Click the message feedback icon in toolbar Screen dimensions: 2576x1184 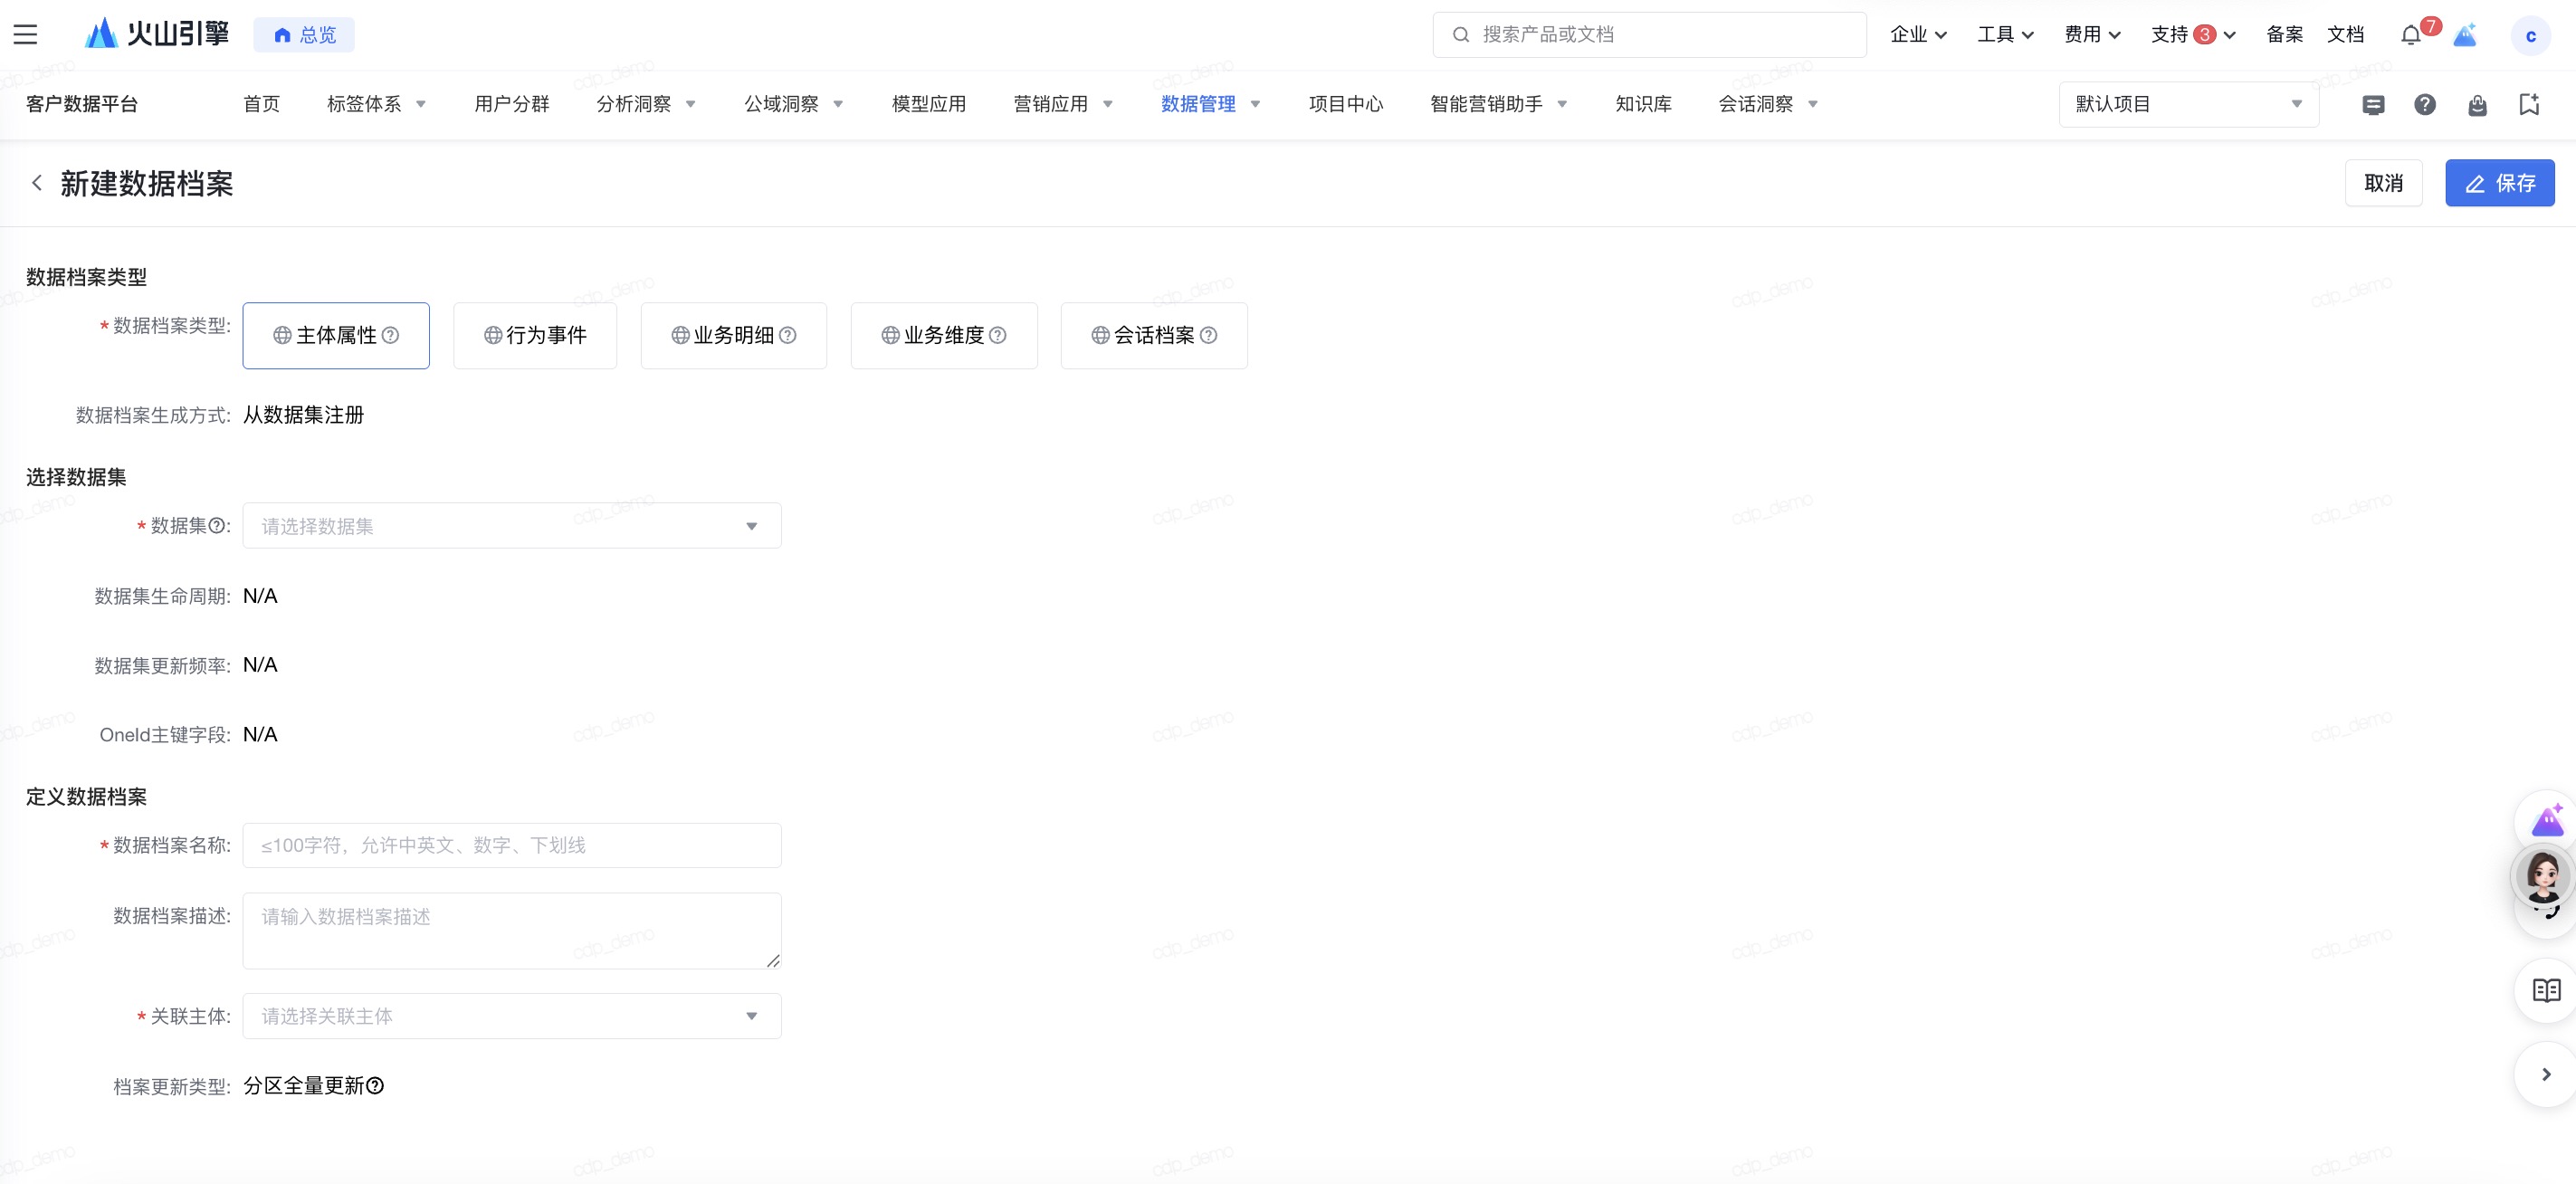click(x=2373, y=104)
